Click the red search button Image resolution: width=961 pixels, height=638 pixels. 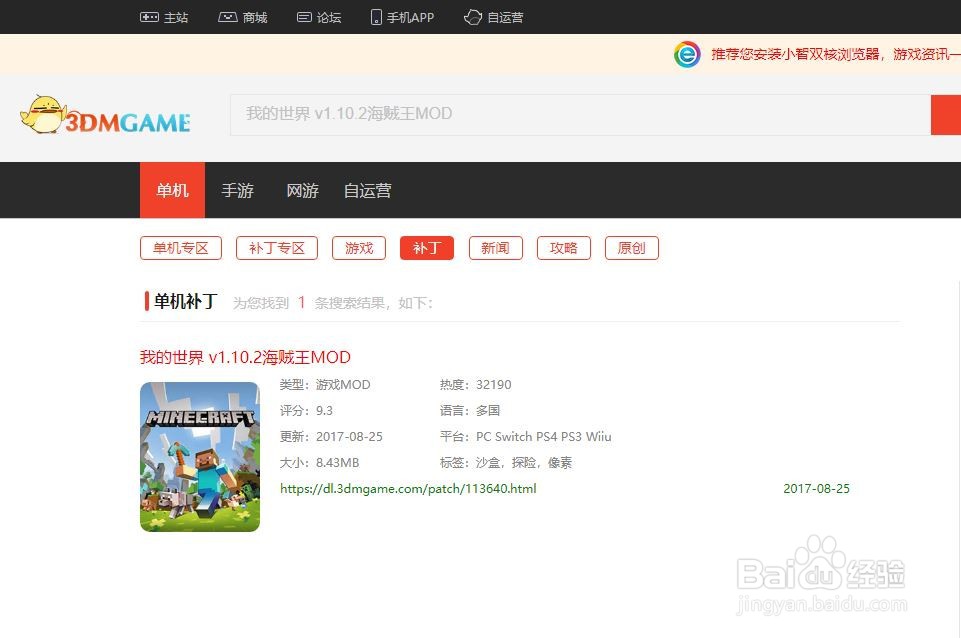(x=946, y=115)
